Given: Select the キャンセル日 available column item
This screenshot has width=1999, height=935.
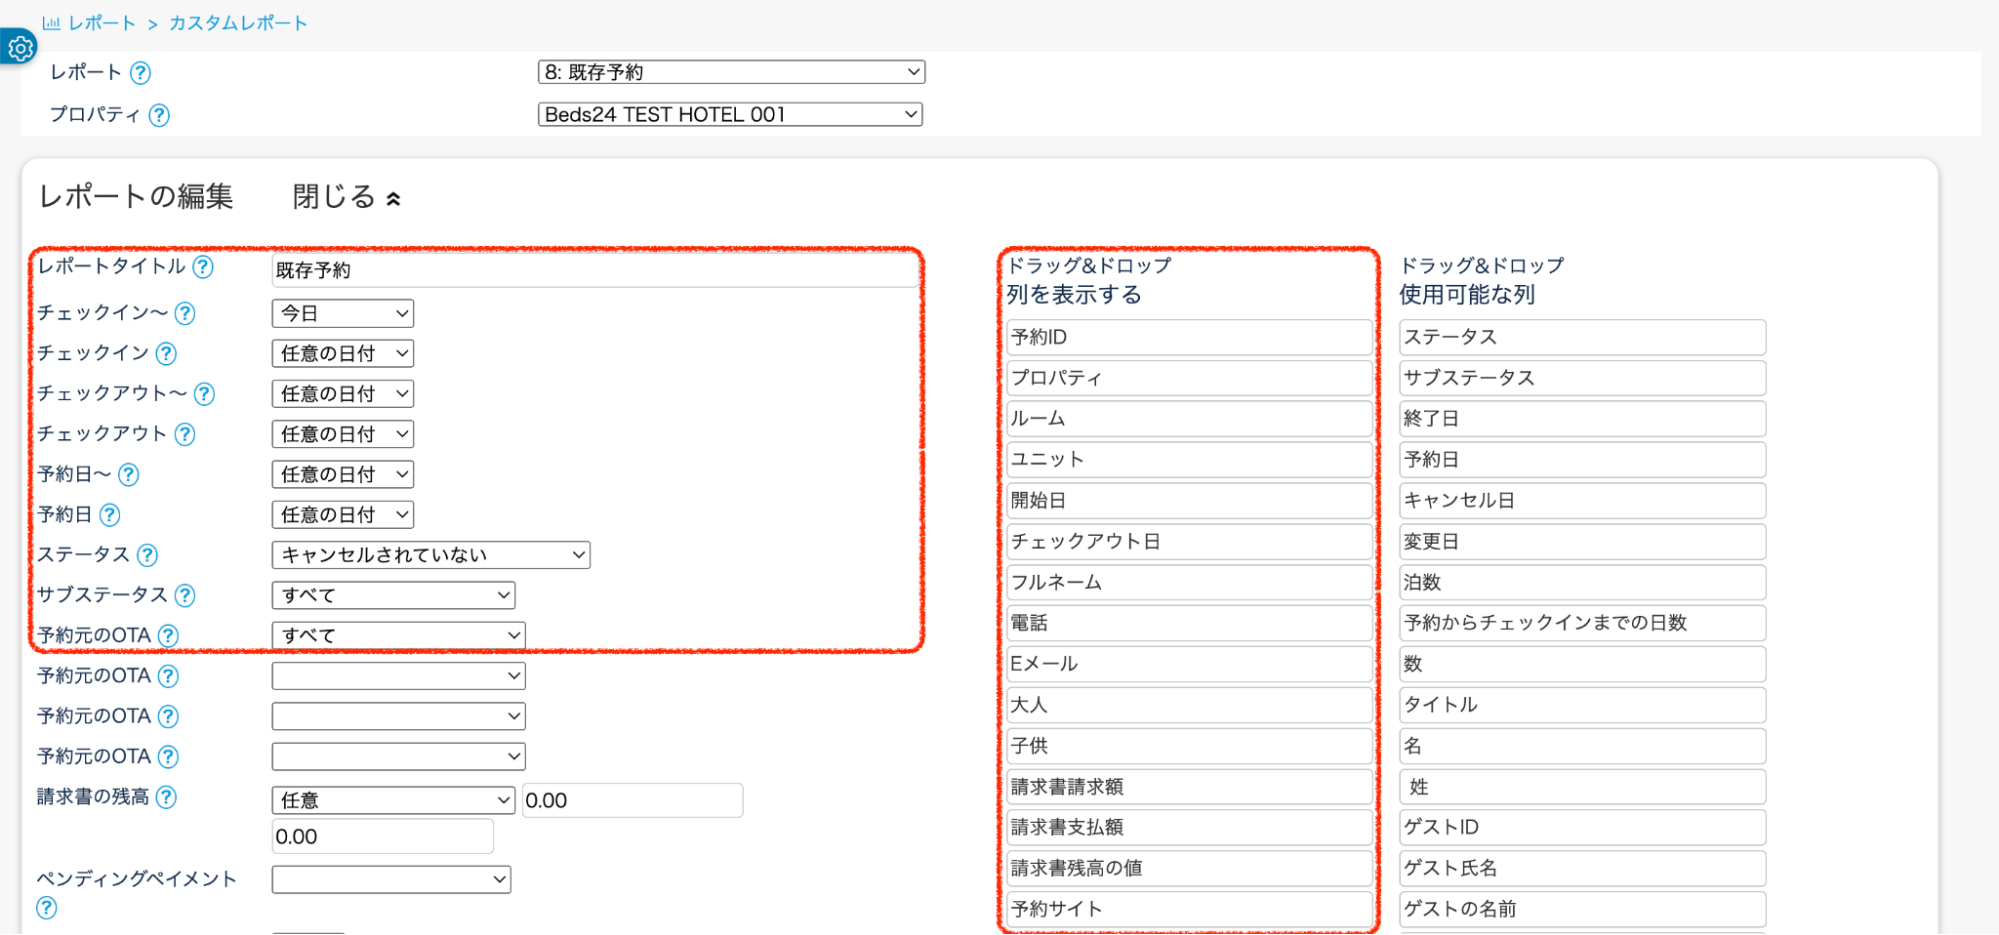Looking at the screenshot, I should [1581, 501].
